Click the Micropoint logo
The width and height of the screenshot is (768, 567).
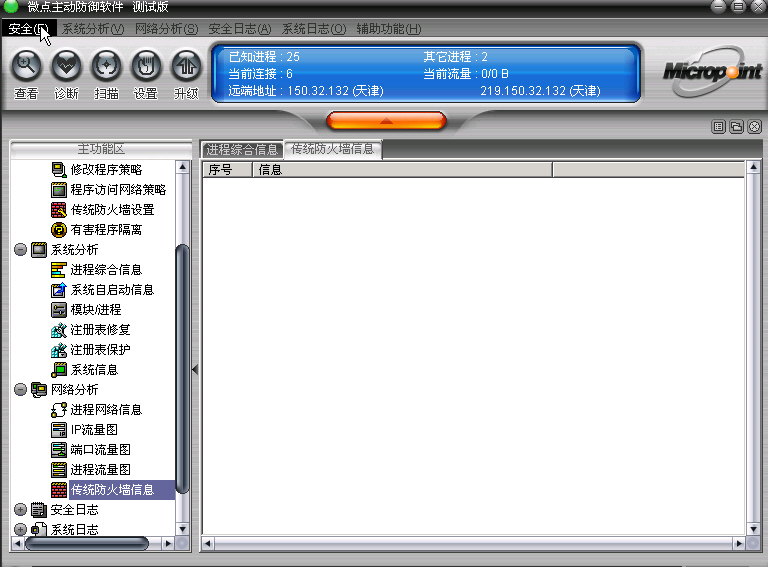click(713, 72)
